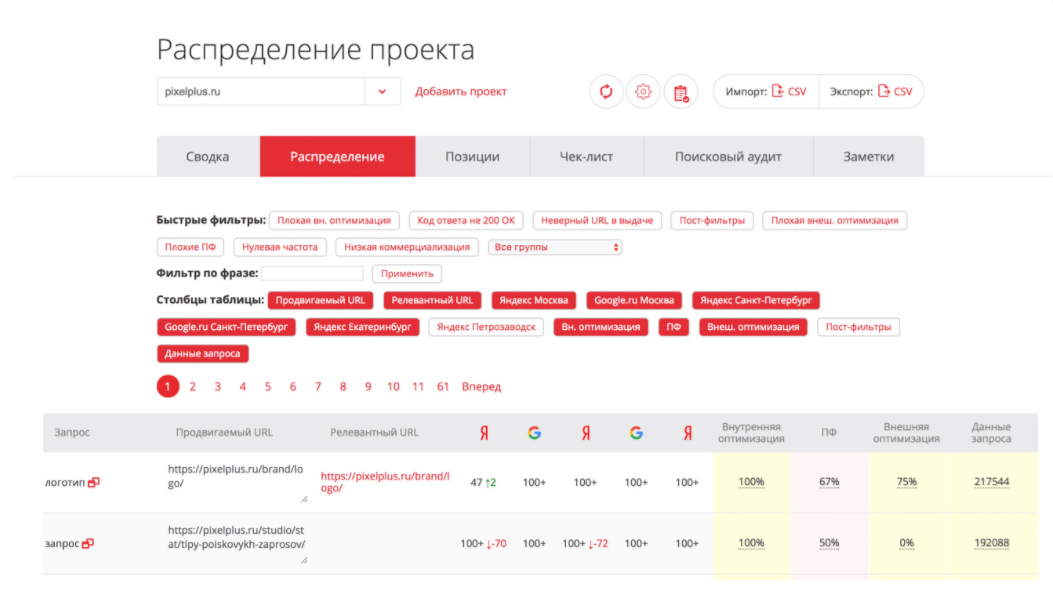1053x589 pixels.
Task: Click the Добавить проект link
Action: (x=459, y=90)
